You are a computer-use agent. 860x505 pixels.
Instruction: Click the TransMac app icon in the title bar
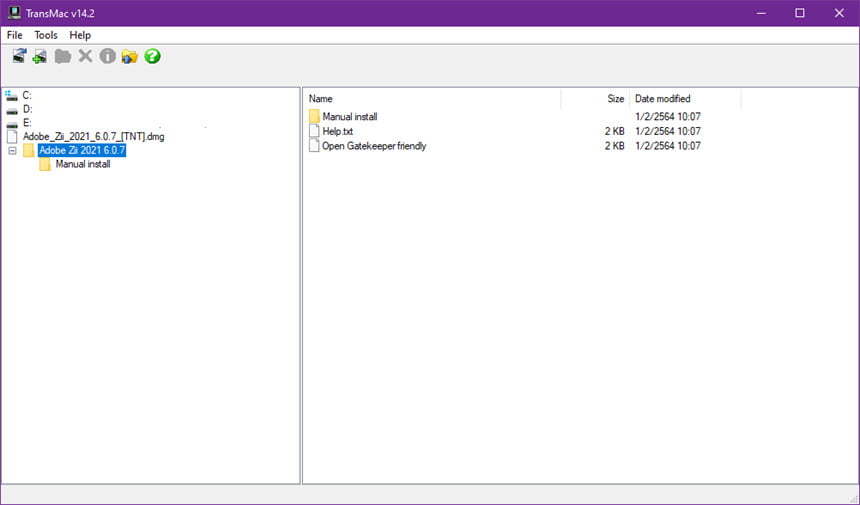coord(14,13)
